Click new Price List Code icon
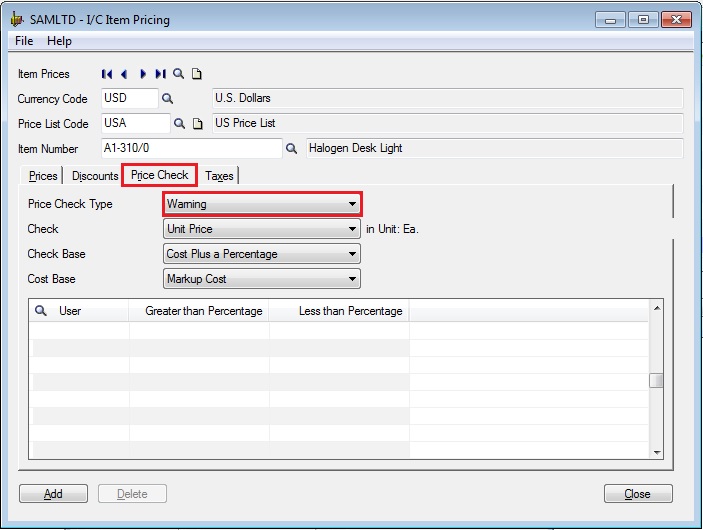The height and width of the screenshot is (530, 703). point(197,124)
